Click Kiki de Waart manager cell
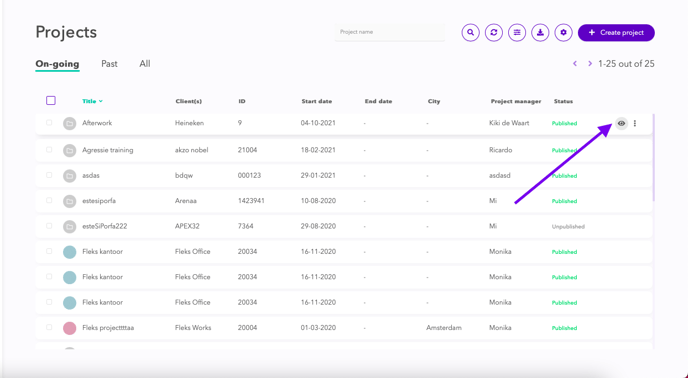The image size is (688, 378). [509, 123]
